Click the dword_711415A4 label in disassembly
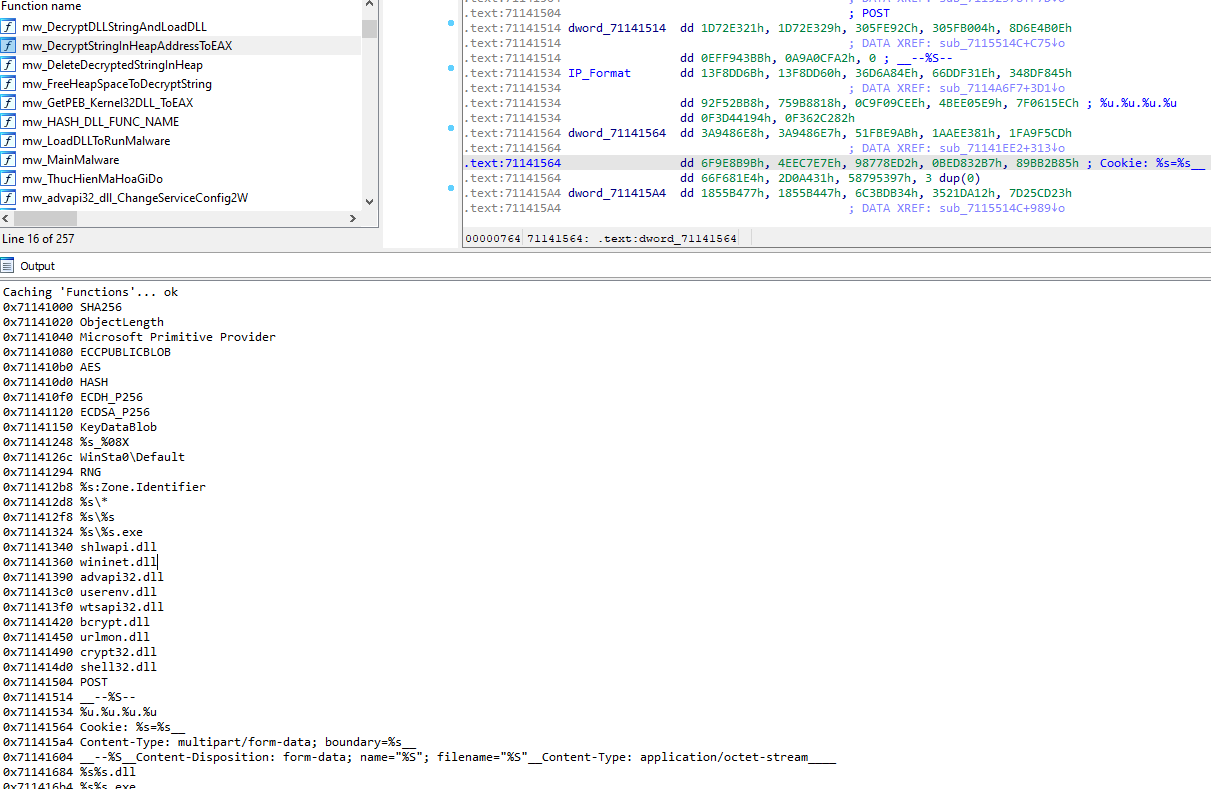Viewport: 1211px width, 789px height. pyautogui.click(x=616, y=193)
